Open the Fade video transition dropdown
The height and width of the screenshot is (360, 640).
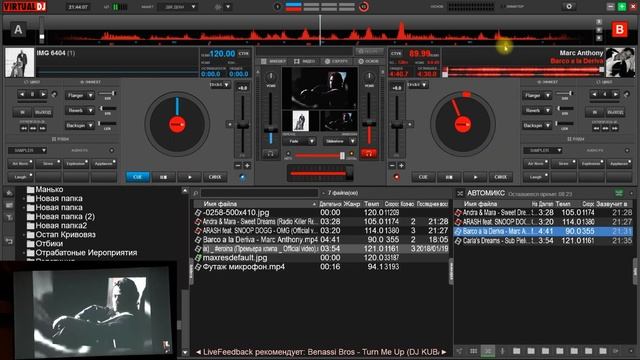300,141
